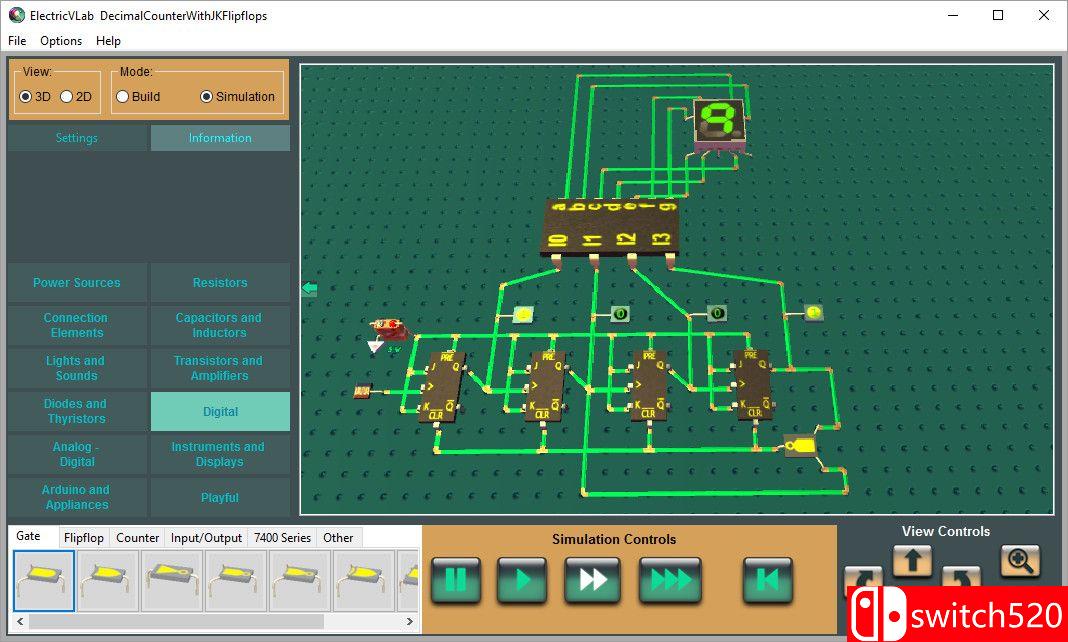This screenshot has width=1068, height=642.
Task: Reset simulation with the skip-to-start button
Action: [x=767, y=580]
